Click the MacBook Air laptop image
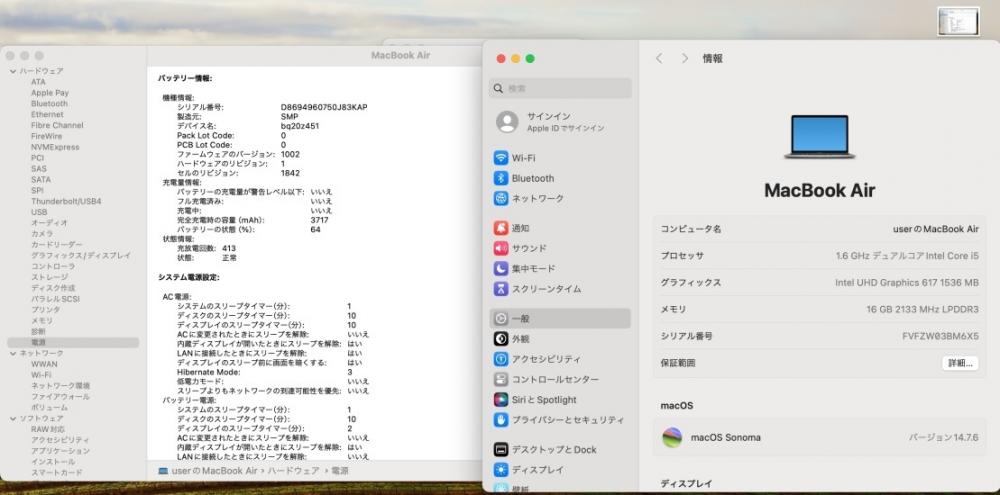The height and width of the screenshot is (495, 1000). point(820,137)
